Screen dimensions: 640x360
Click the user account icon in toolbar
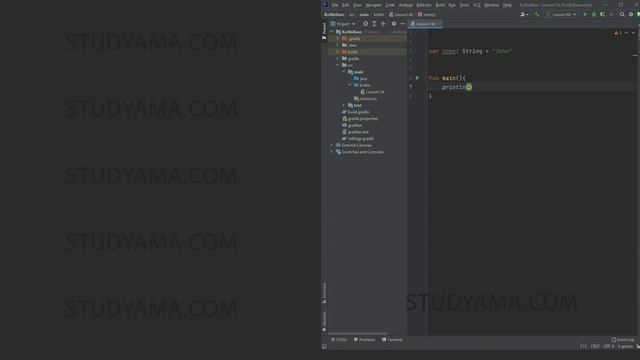(x=524, y=14)
